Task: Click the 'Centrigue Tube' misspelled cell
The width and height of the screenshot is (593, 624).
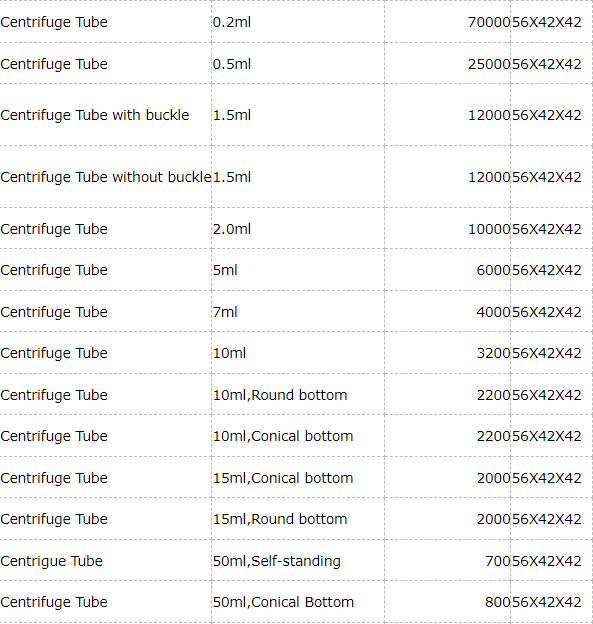Action: pyautogui.click(x=105, y=561)
